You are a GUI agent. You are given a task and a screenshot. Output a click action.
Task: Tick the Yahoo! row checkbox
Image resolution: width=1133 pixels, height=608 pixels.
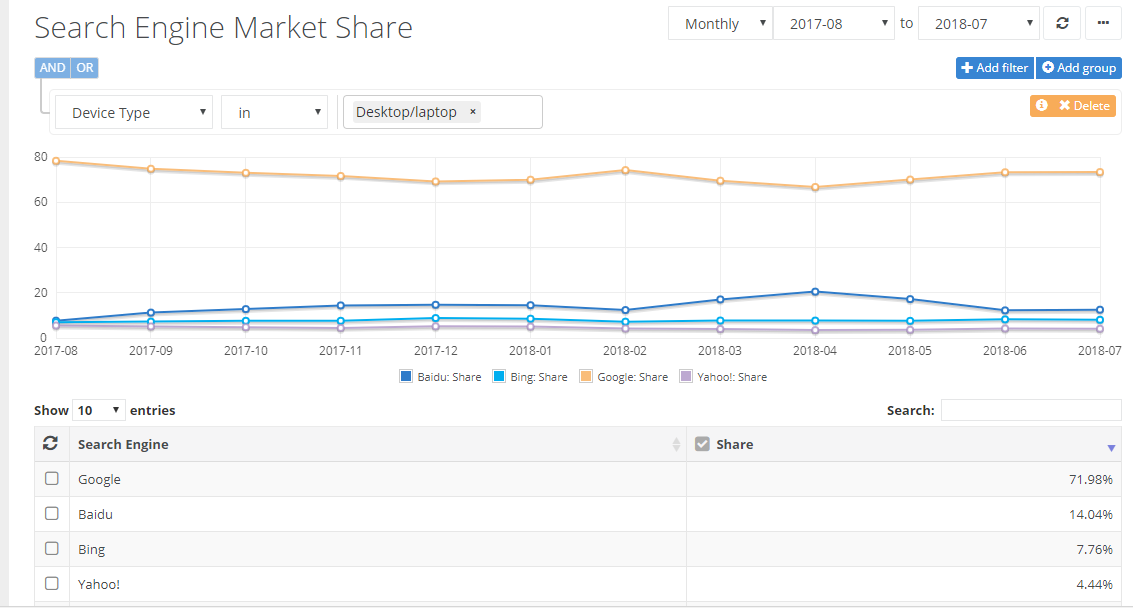coord(51,583)
